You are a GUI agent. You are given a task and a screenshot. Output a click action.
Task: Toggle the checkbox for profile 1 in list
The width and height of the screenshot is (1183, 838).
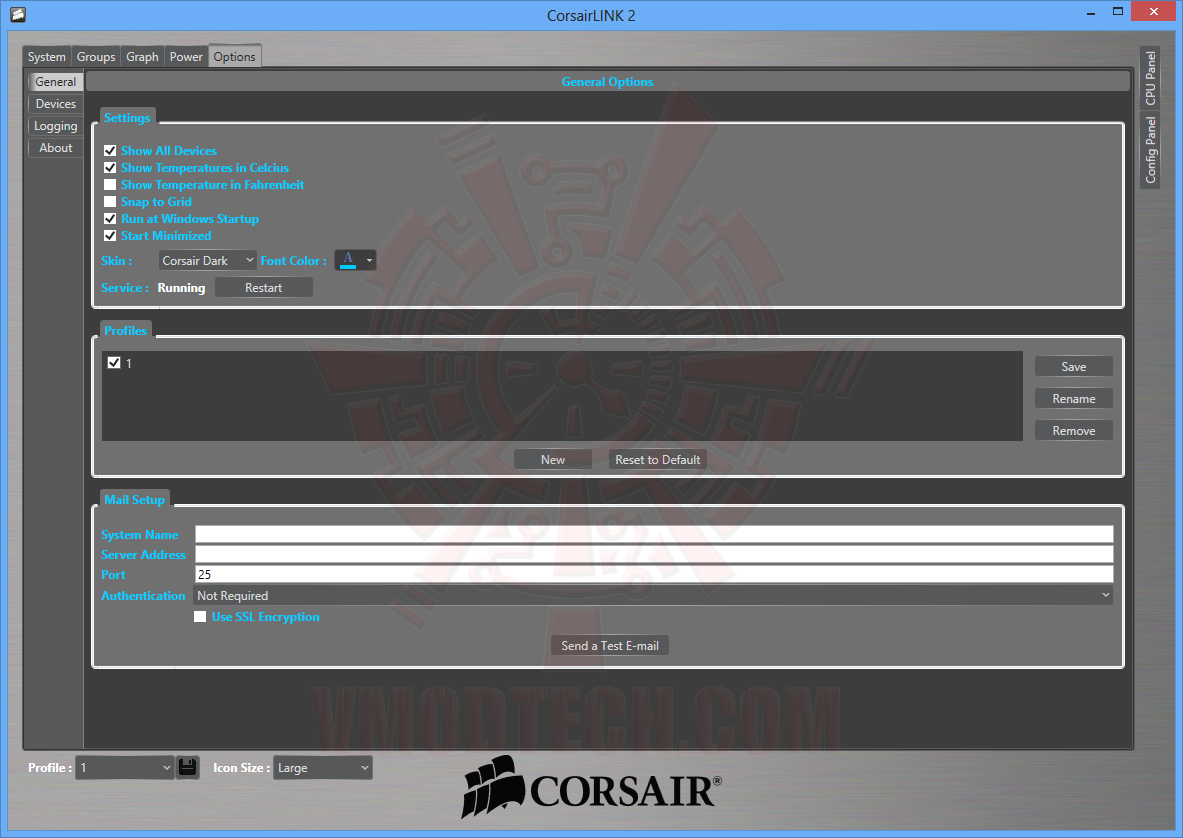114,363
